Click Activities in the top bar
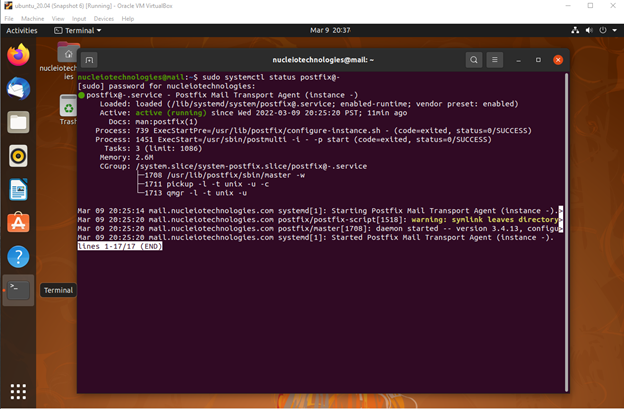This screenshot has width=624, height=409. [21, 30]
